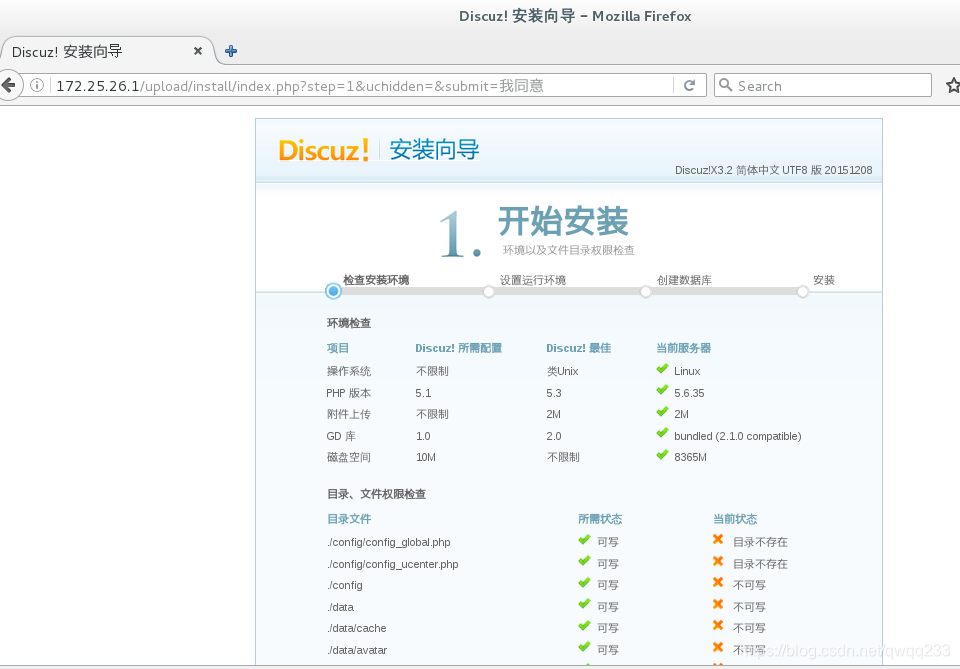Close the Discuz! 安装向导 tab

click(x=198, y=51)
